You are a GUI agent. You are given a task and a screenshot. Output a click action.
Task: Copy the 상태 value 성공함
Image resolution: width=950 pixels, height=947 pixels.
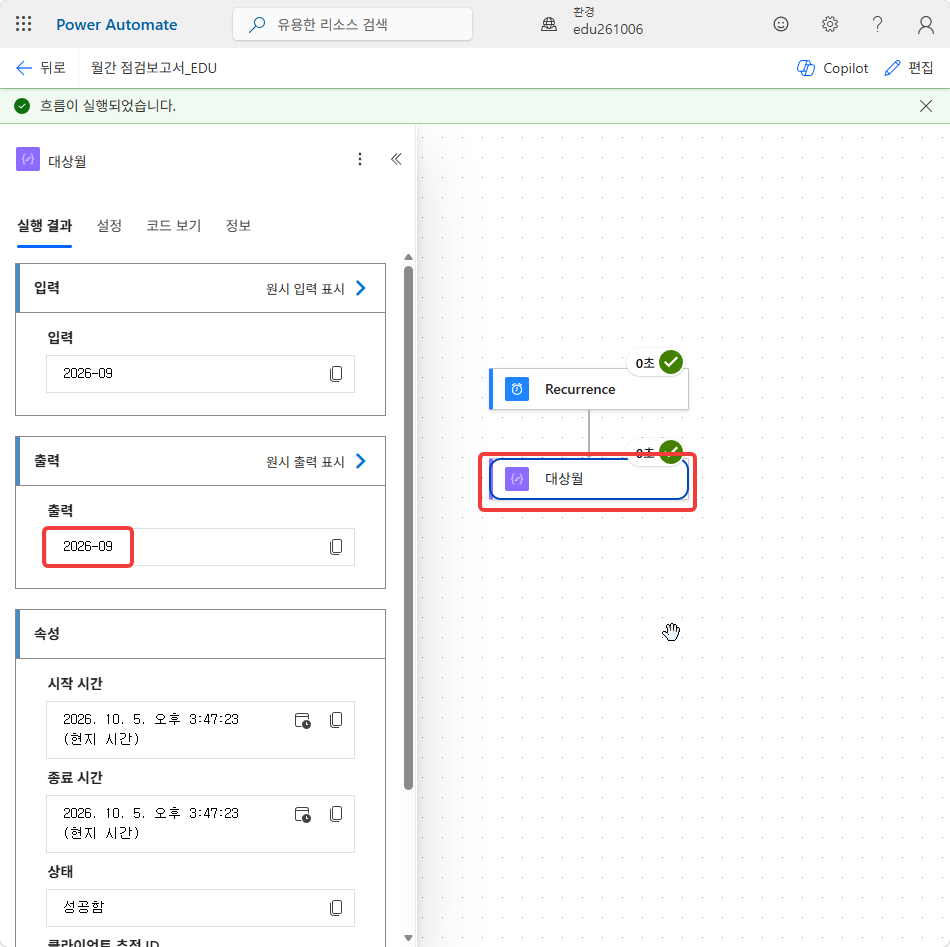pyautogui.click(x=336, y=908)
